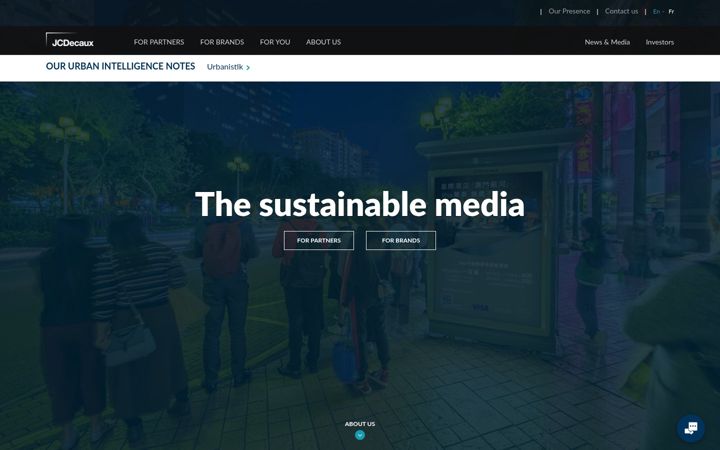Click the For Partners hero button
Viewport: 720px width, 450px height.
click(319, 240)
